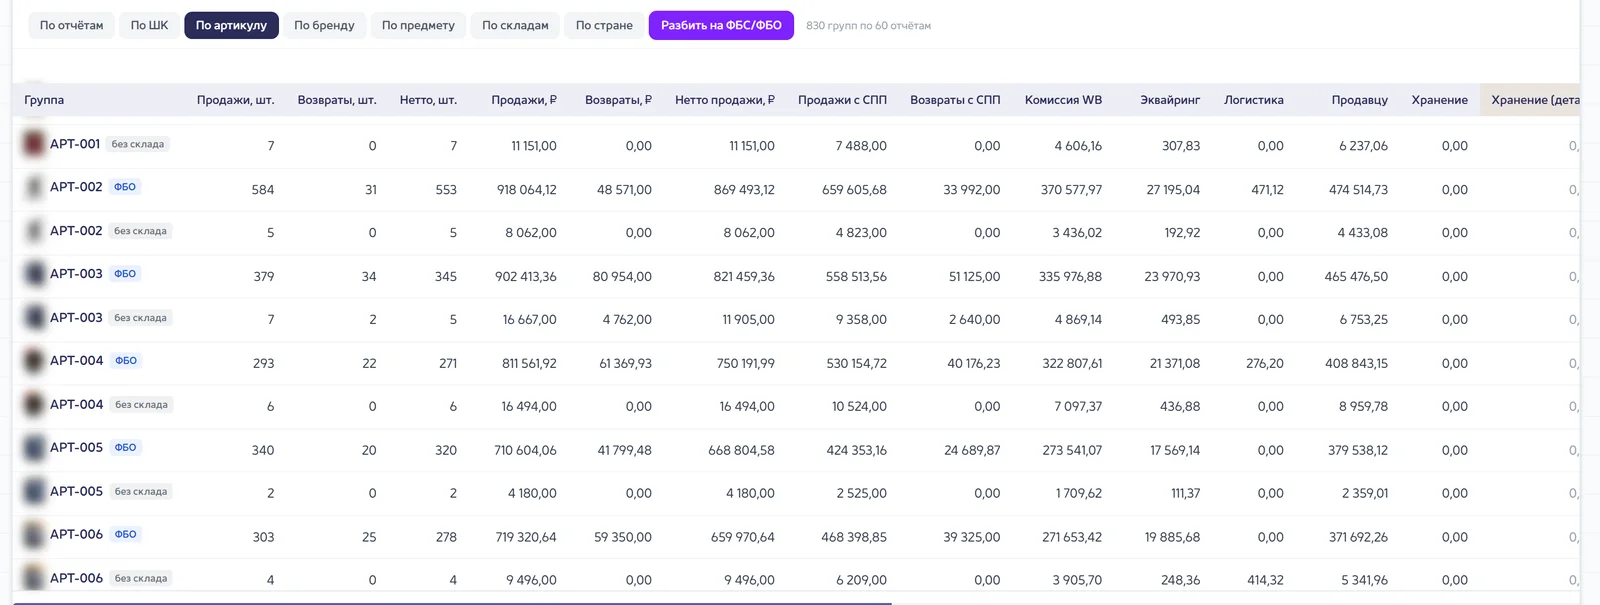Toggle the Разбить на ФБС/ФБО button
This screenshot has width=1600, height=605.
click(x=721, y=25)
